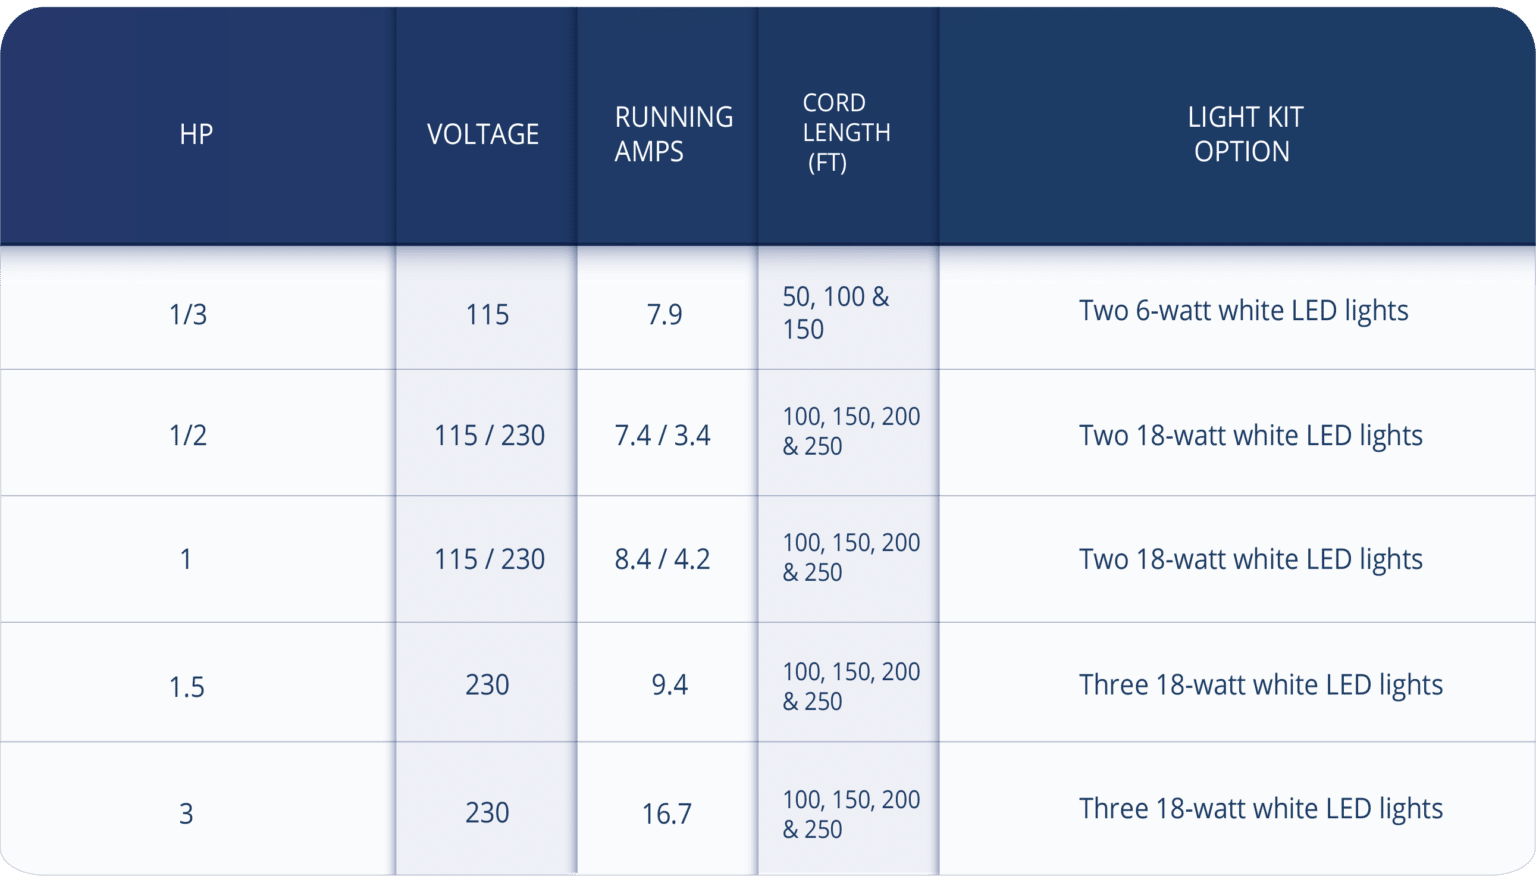Viewport: 1536px width, 876px height.
Task: Select the light kit cell for 1/2 HP
Action: 1250,435
